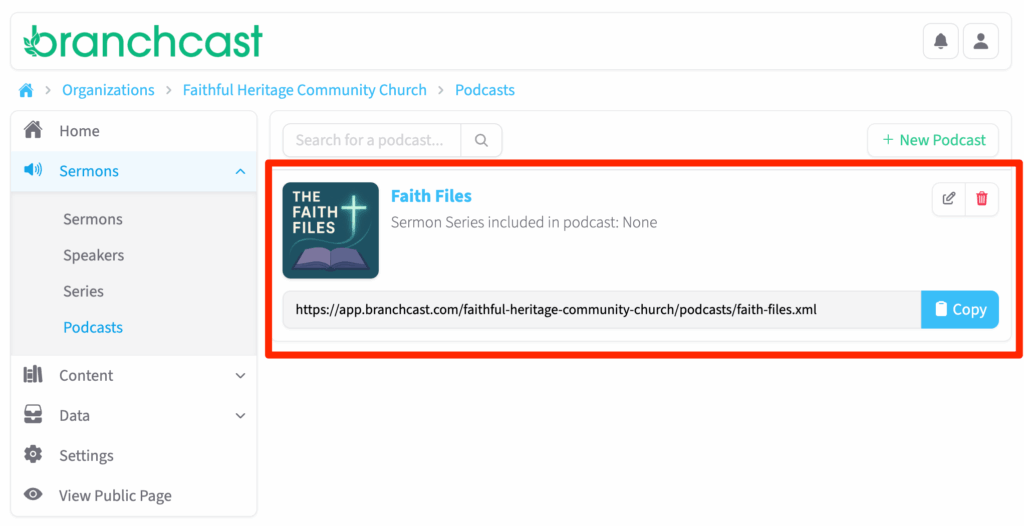Click the magnifying glass search icon
The height and width of the screenshot is (526, 1024).
pyautogui.click(x=481, y=140)
